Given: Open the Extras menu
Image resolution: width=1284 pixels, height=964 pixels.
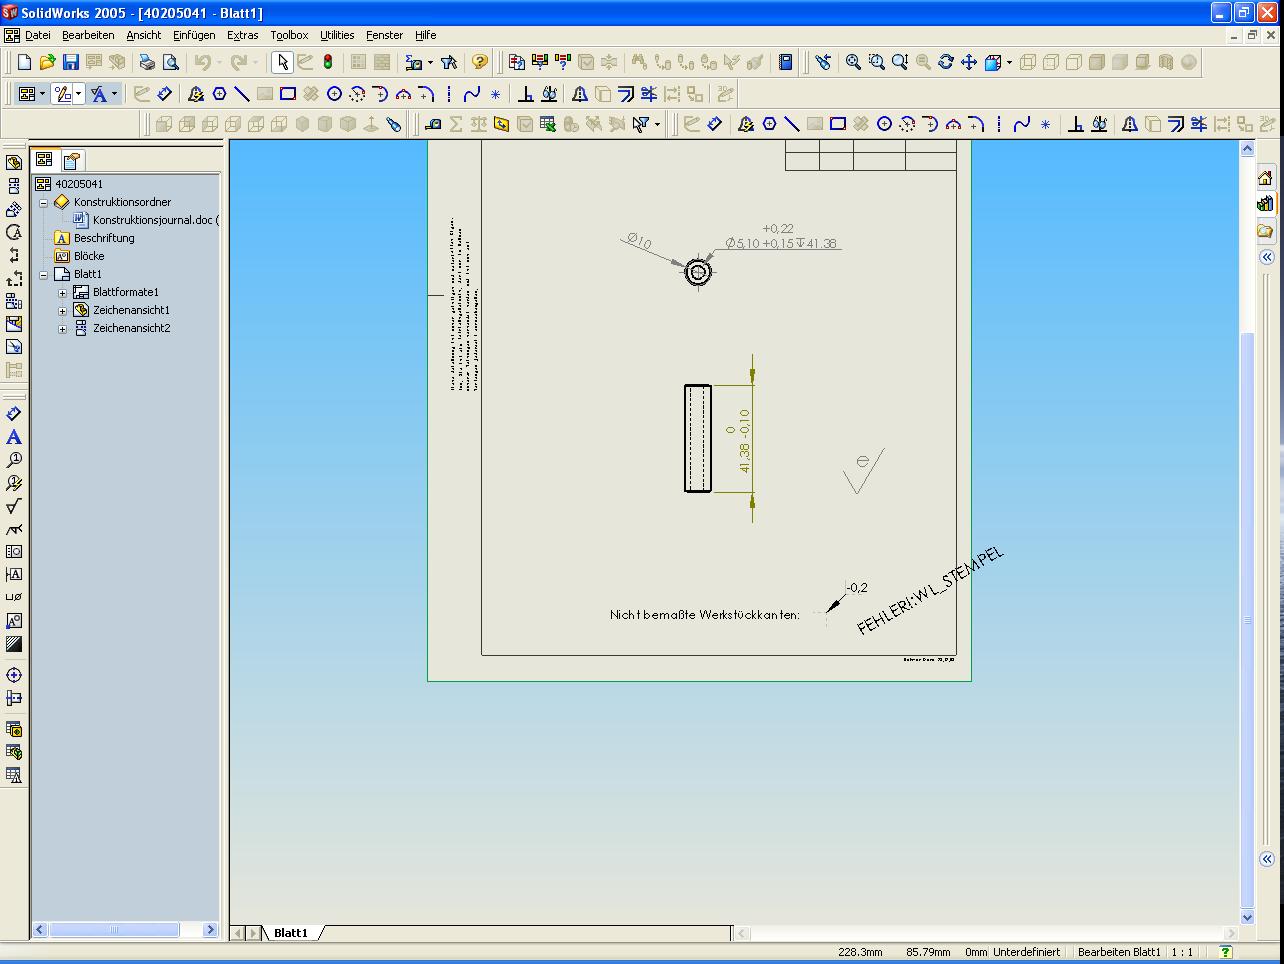Looking at the screenshot, I should [242, 35].
